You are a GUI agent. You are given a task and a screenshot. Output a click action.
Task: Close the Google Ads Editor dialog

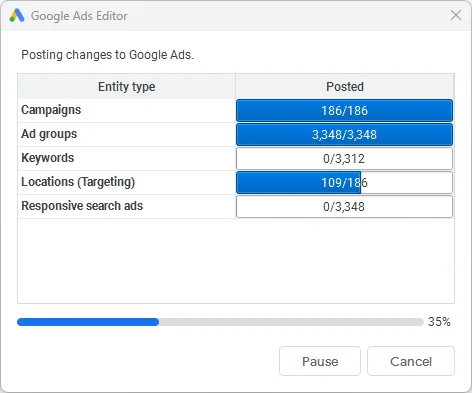coord(456,15)
